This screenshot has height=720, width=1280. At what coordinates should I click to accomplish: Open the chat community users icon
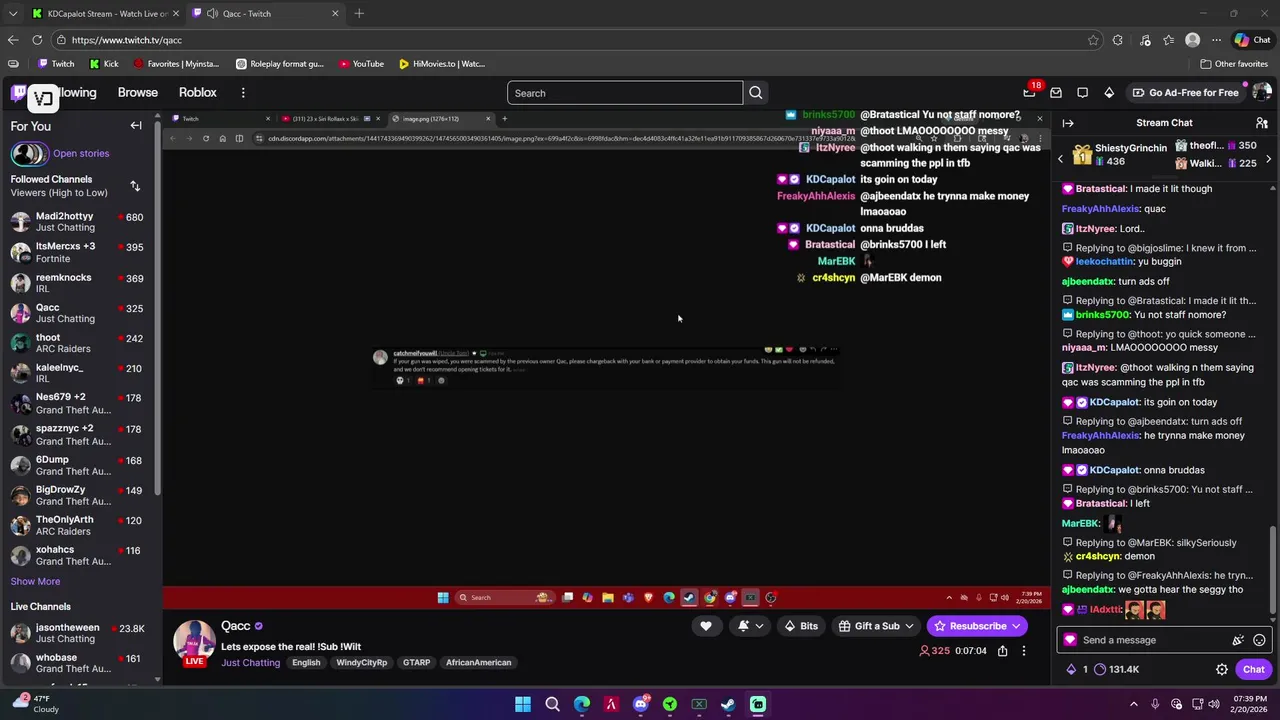point(1262,123)
